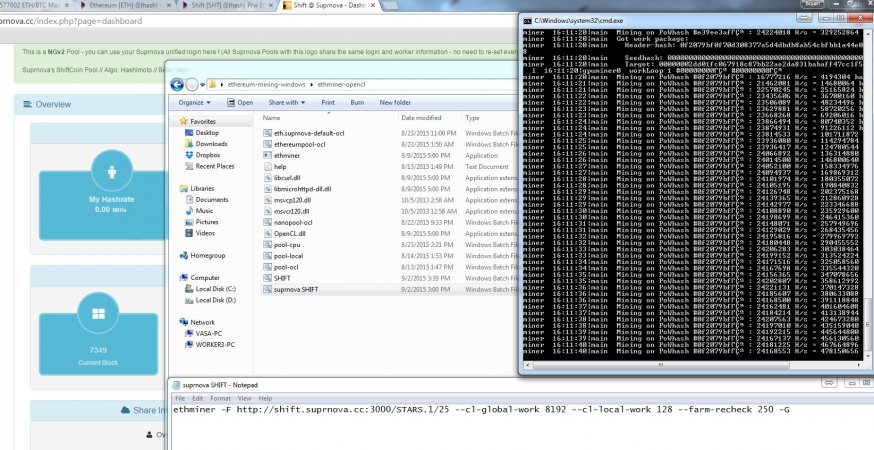The height and width of the screenshot is (450, 874).
Task: Click Current Block grid icon on dashboard
Action: (98, 313)
